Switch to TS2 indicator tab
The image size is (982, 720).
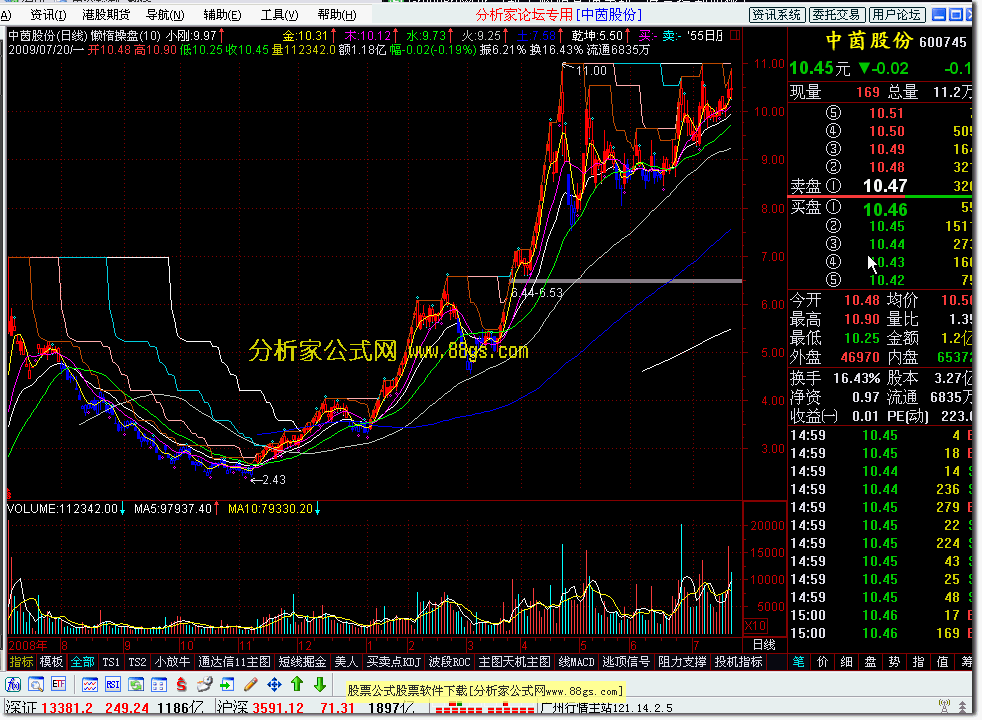137,662
